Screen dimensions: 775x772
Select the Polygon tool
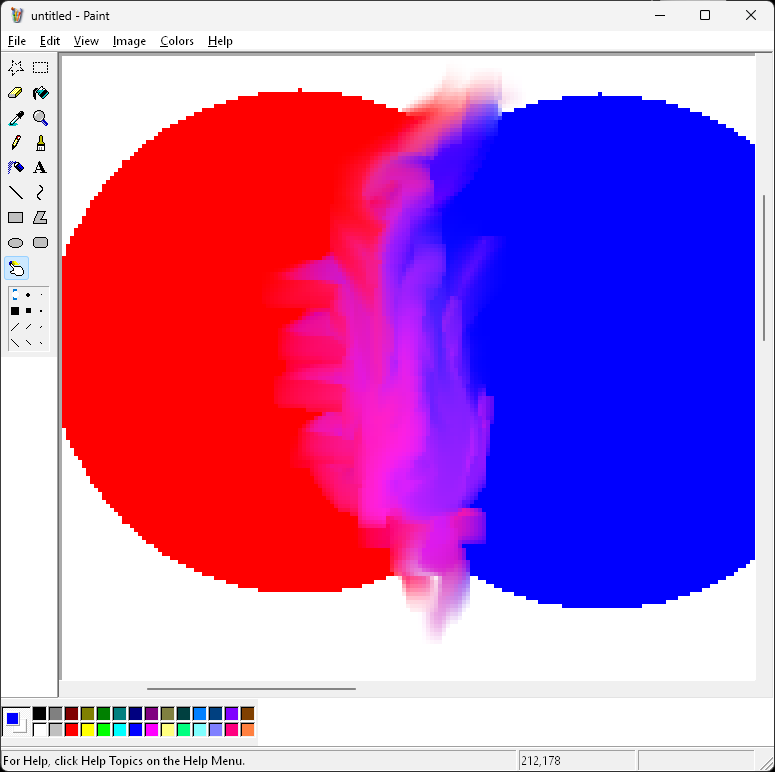point(41,217)
